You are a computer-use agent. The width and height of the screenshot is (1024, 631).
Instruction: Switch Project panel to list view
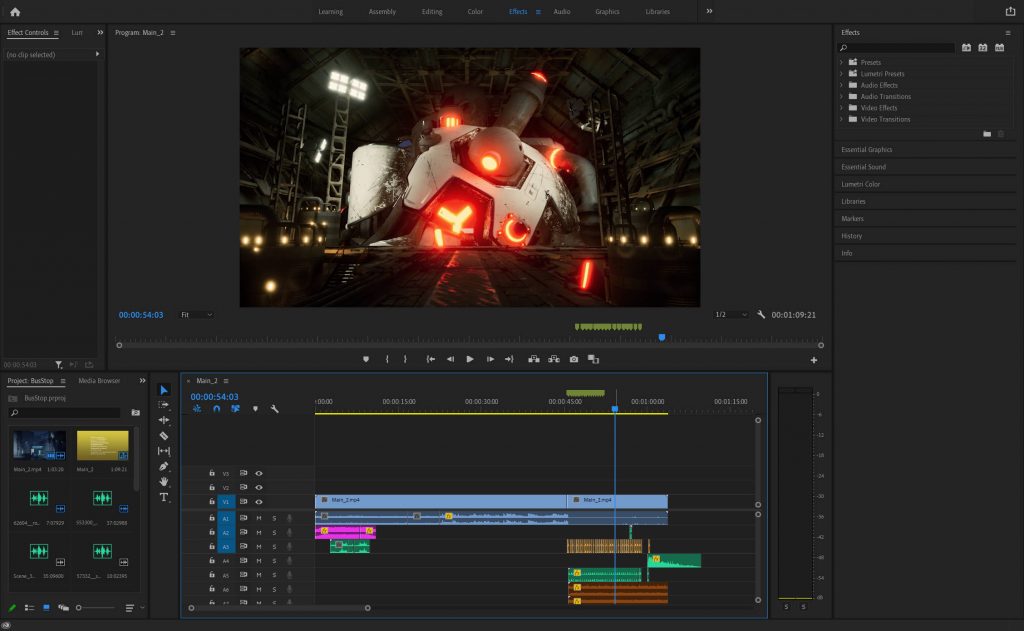tap(29, 607)
